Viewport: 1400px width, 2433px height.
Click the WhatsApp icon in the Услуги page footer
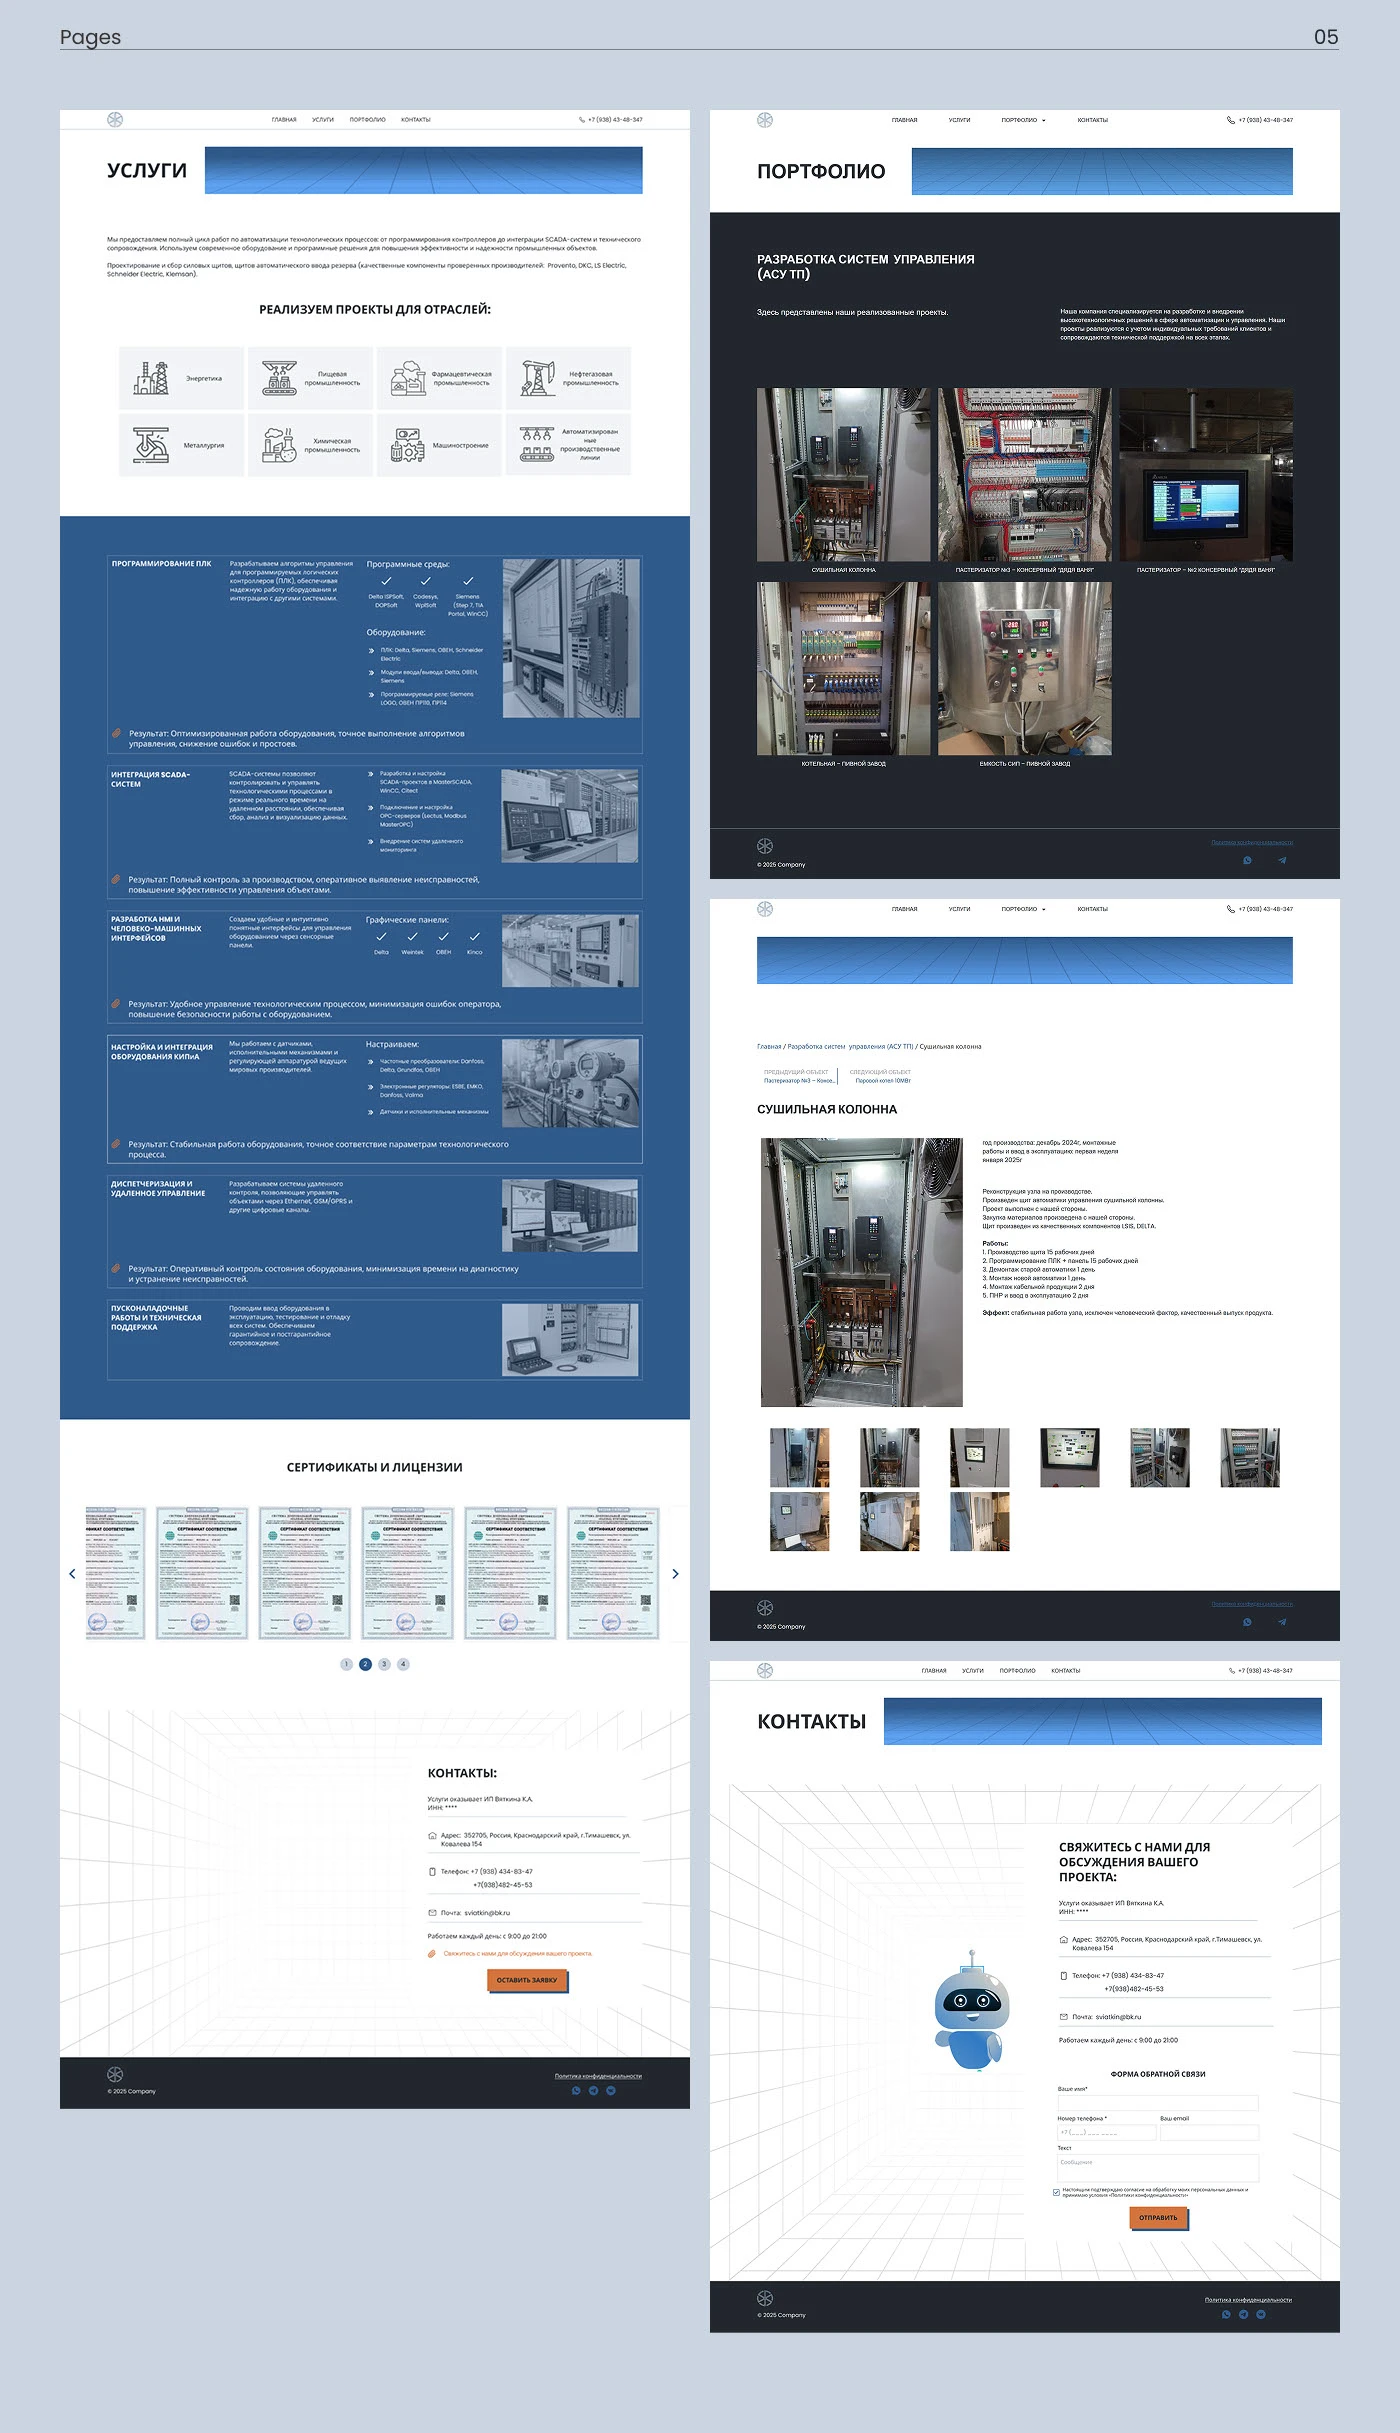click(576, 2090)
